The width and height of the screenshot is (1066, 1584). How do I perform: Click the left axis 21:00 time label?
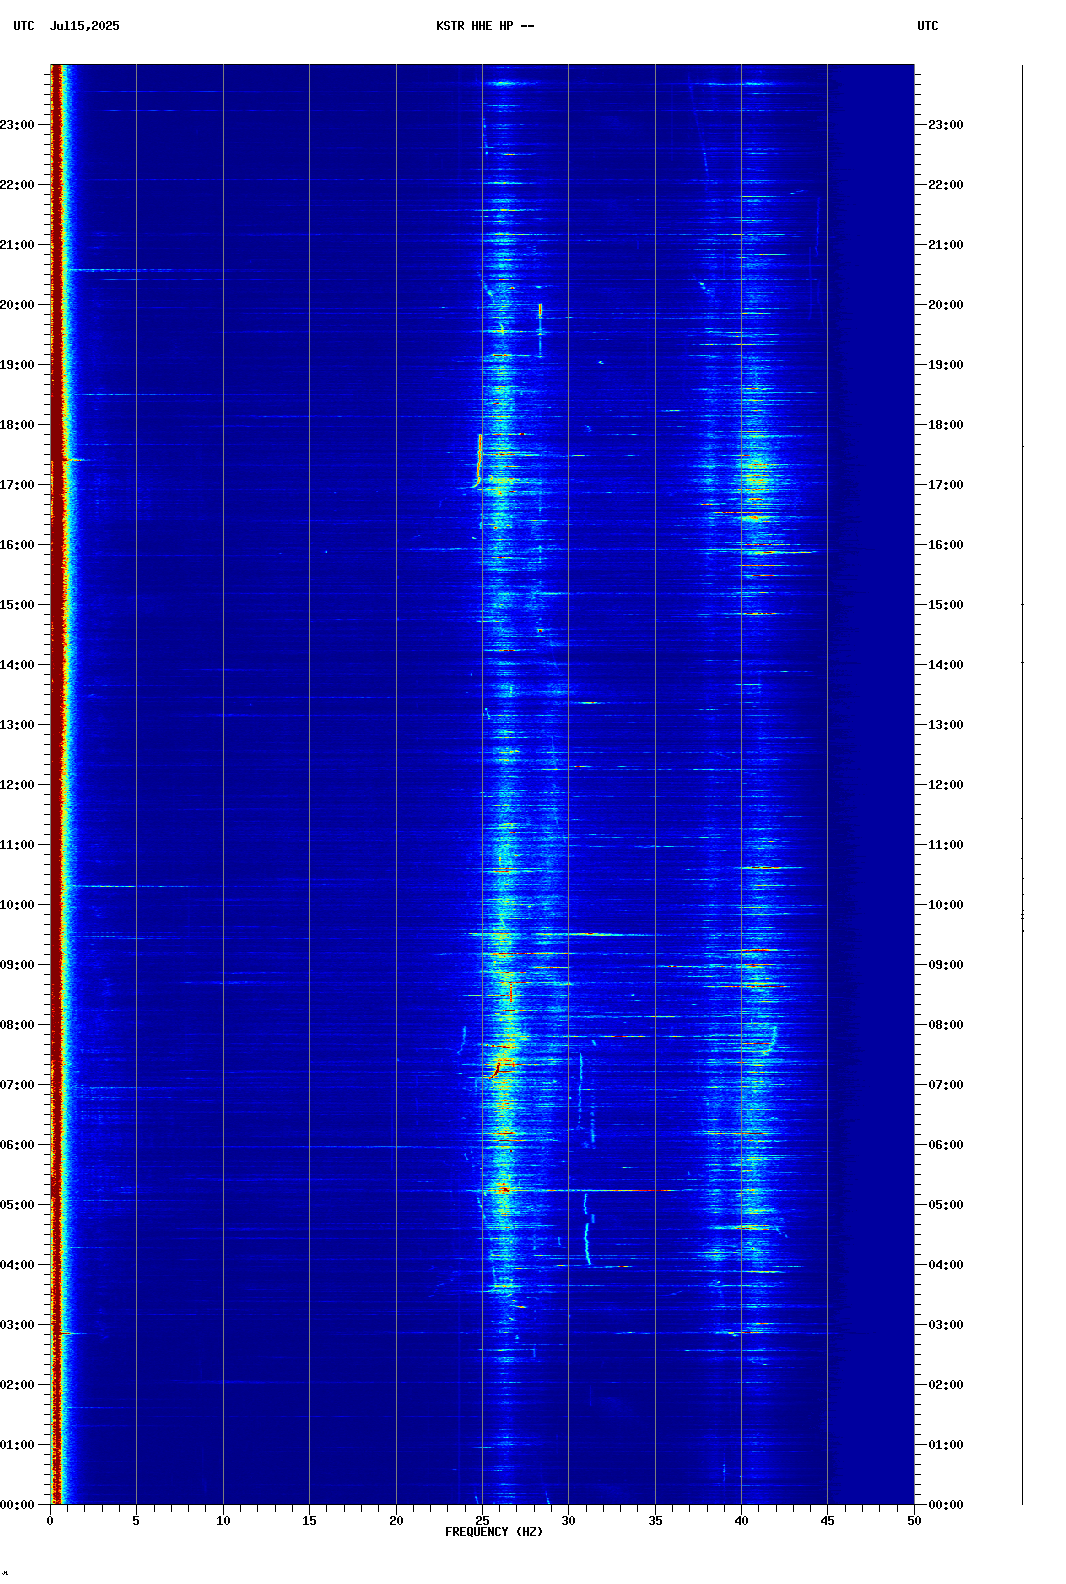tap(17, 245)
